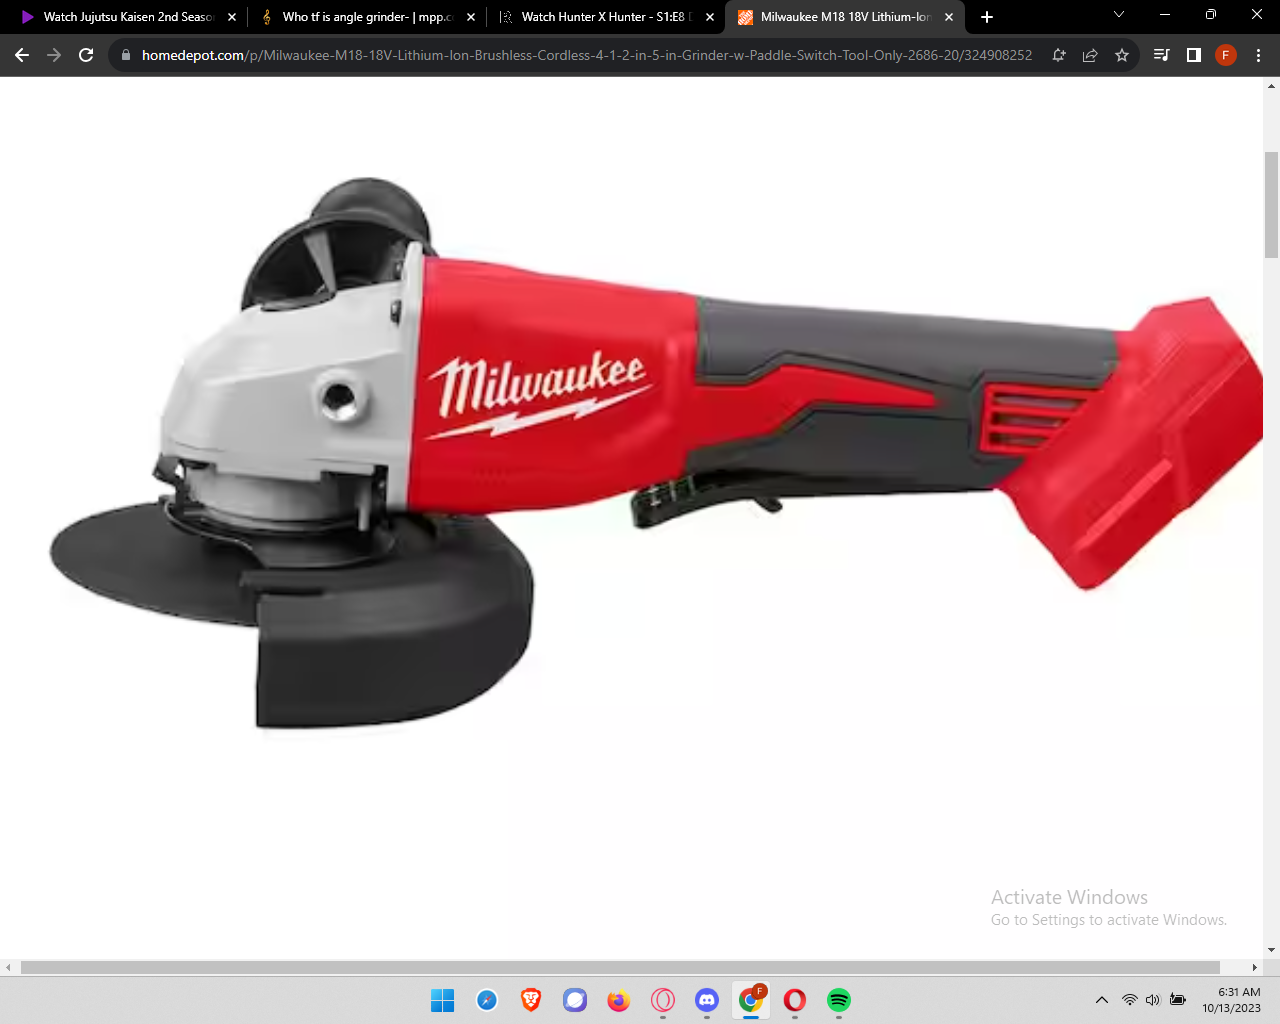Open Spotify from the taskbar
The image size is (1280, 1024).
pos(839,1000)
